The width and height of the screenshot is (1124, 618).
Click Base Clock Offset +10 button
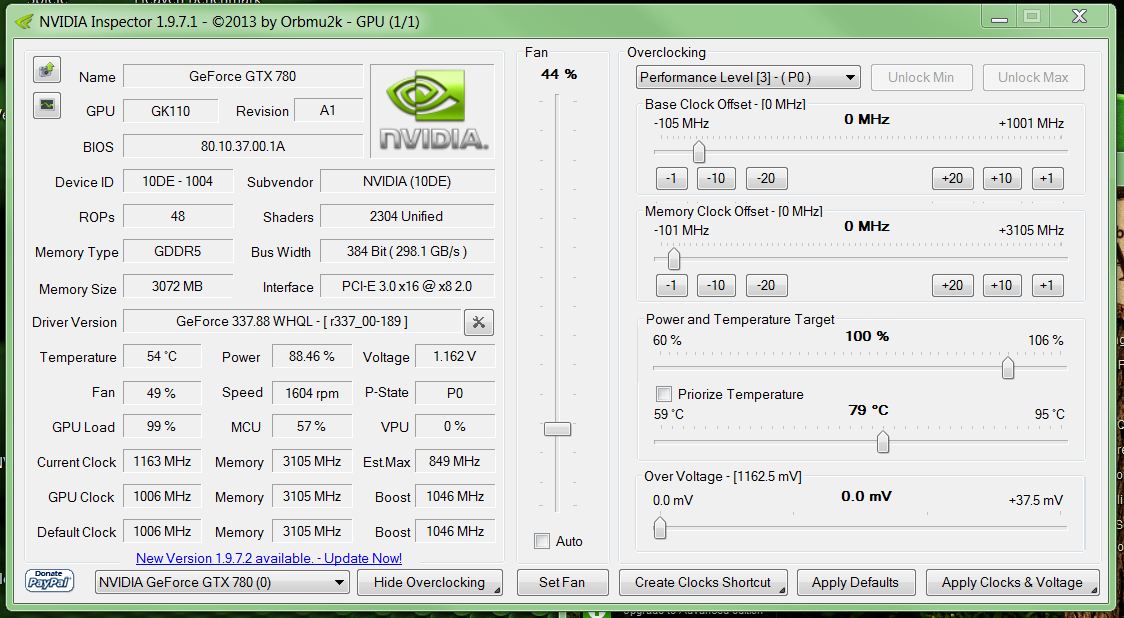(x=1001, y=179)
